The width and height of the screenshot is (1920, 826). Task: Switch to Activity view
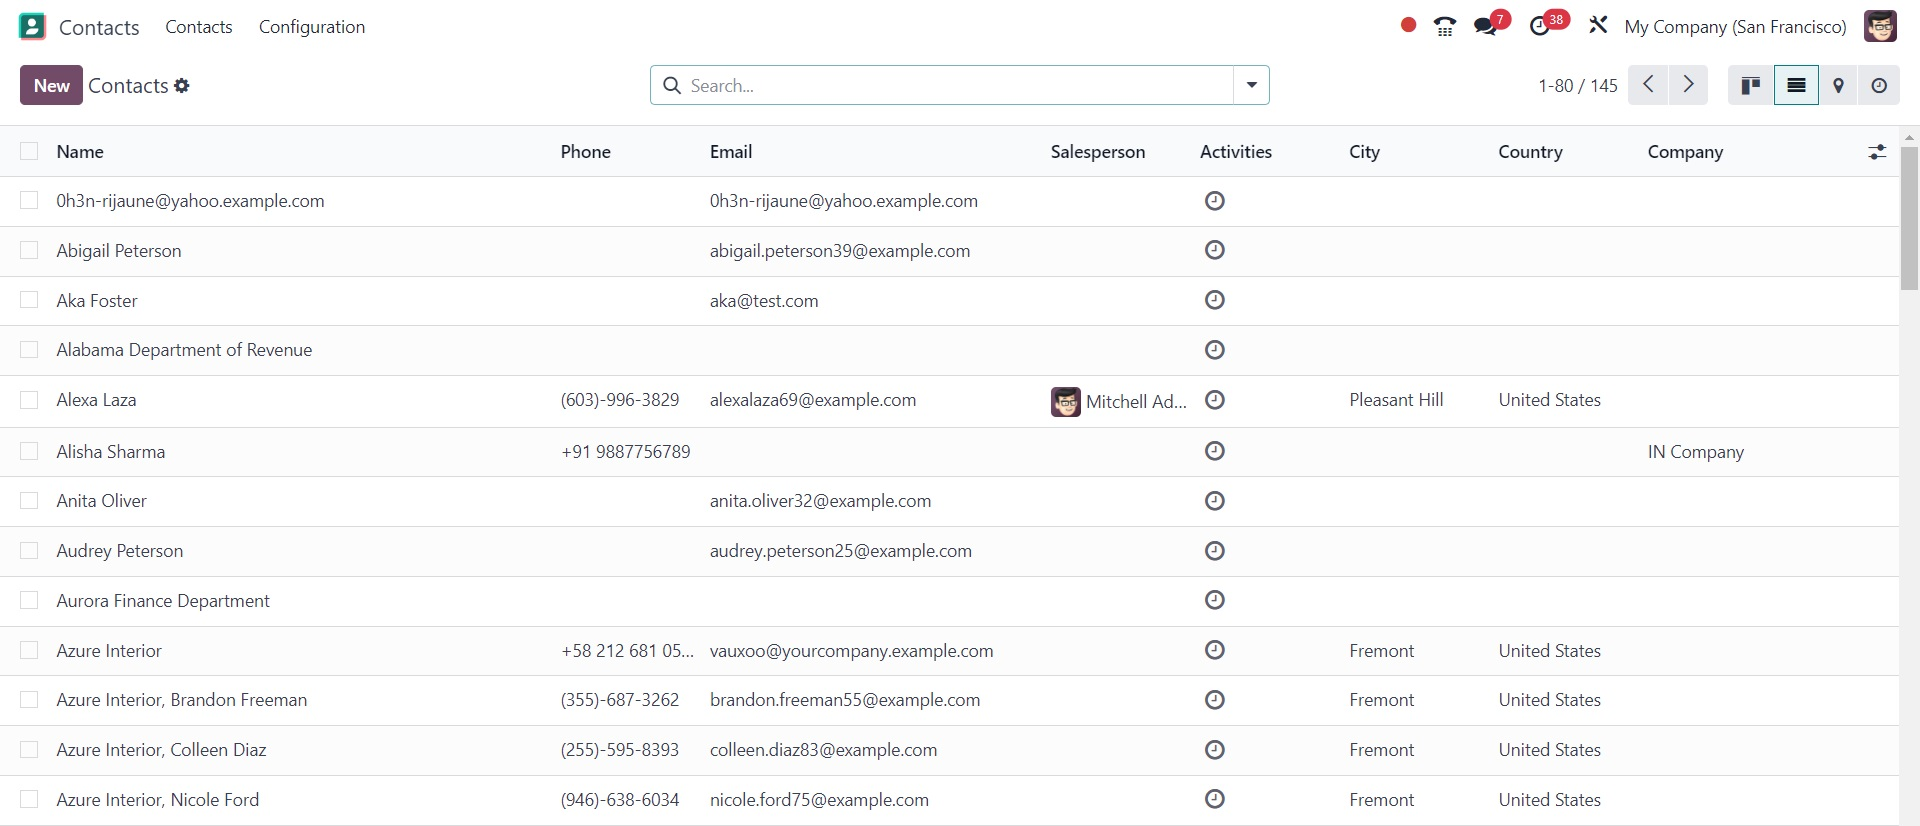(1879, 86)
